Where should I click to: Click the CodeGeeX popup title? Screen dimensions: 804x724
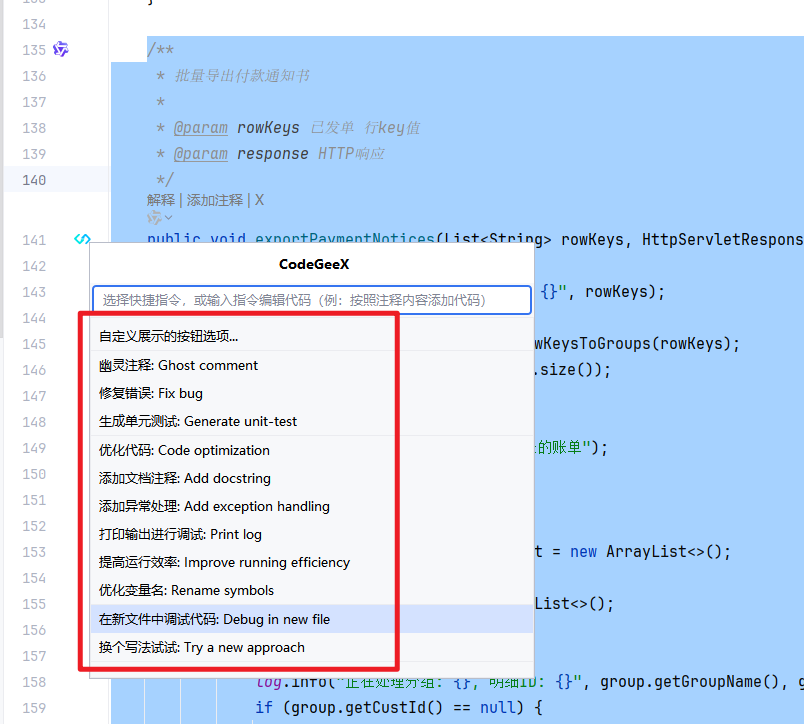point(314,264)
